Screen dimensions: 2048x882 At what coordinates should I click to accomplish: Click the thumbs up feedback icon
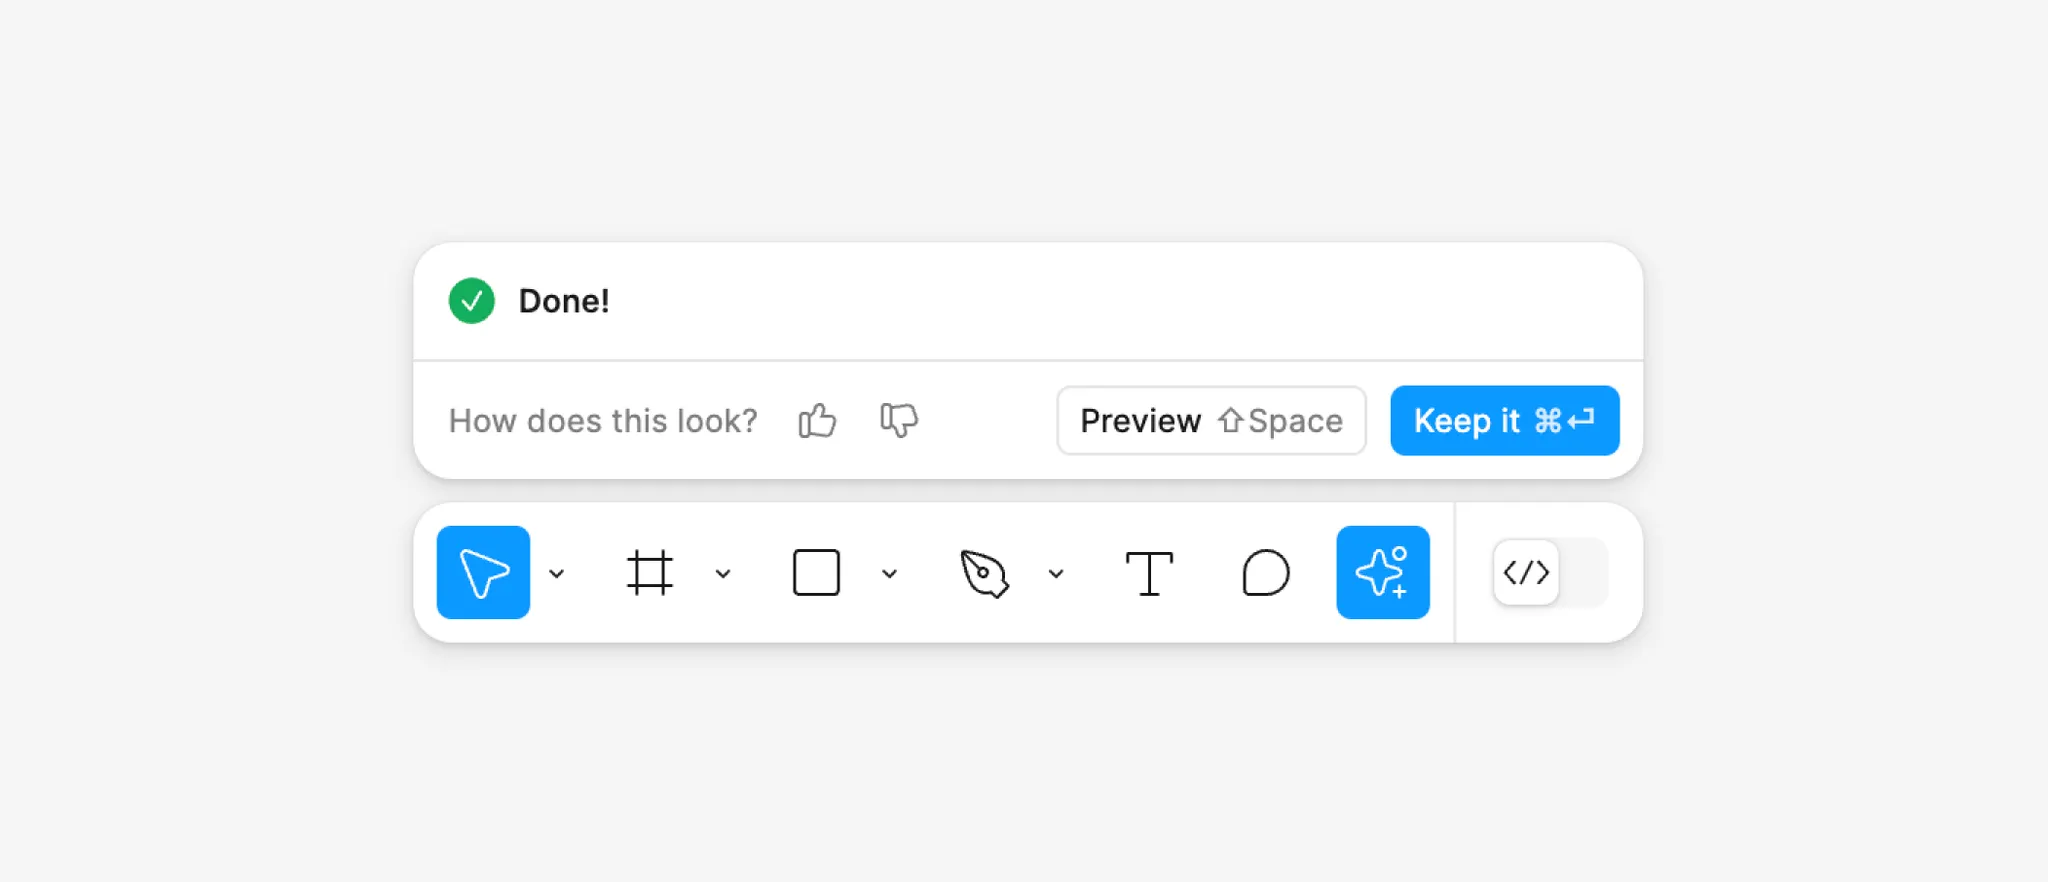(817, 421)
